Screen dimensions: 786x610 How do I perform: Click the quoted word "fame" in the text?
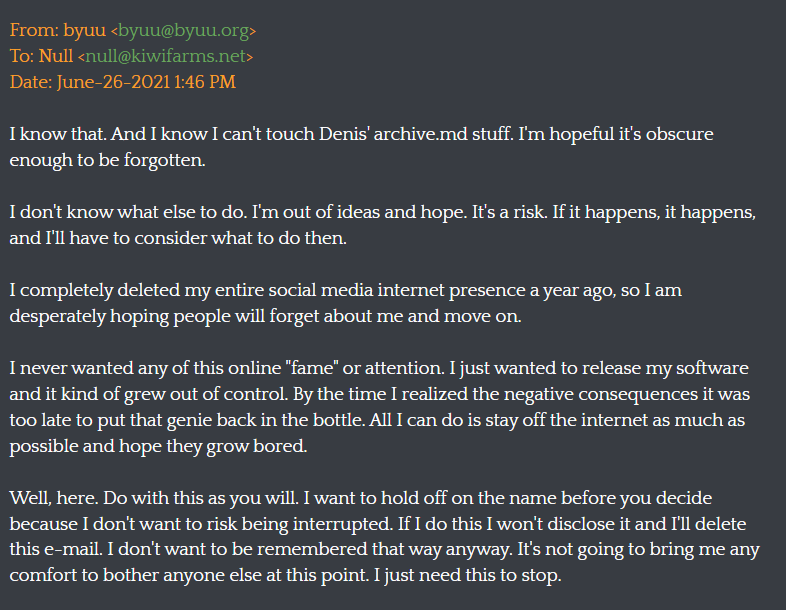(x=312, y=368)
